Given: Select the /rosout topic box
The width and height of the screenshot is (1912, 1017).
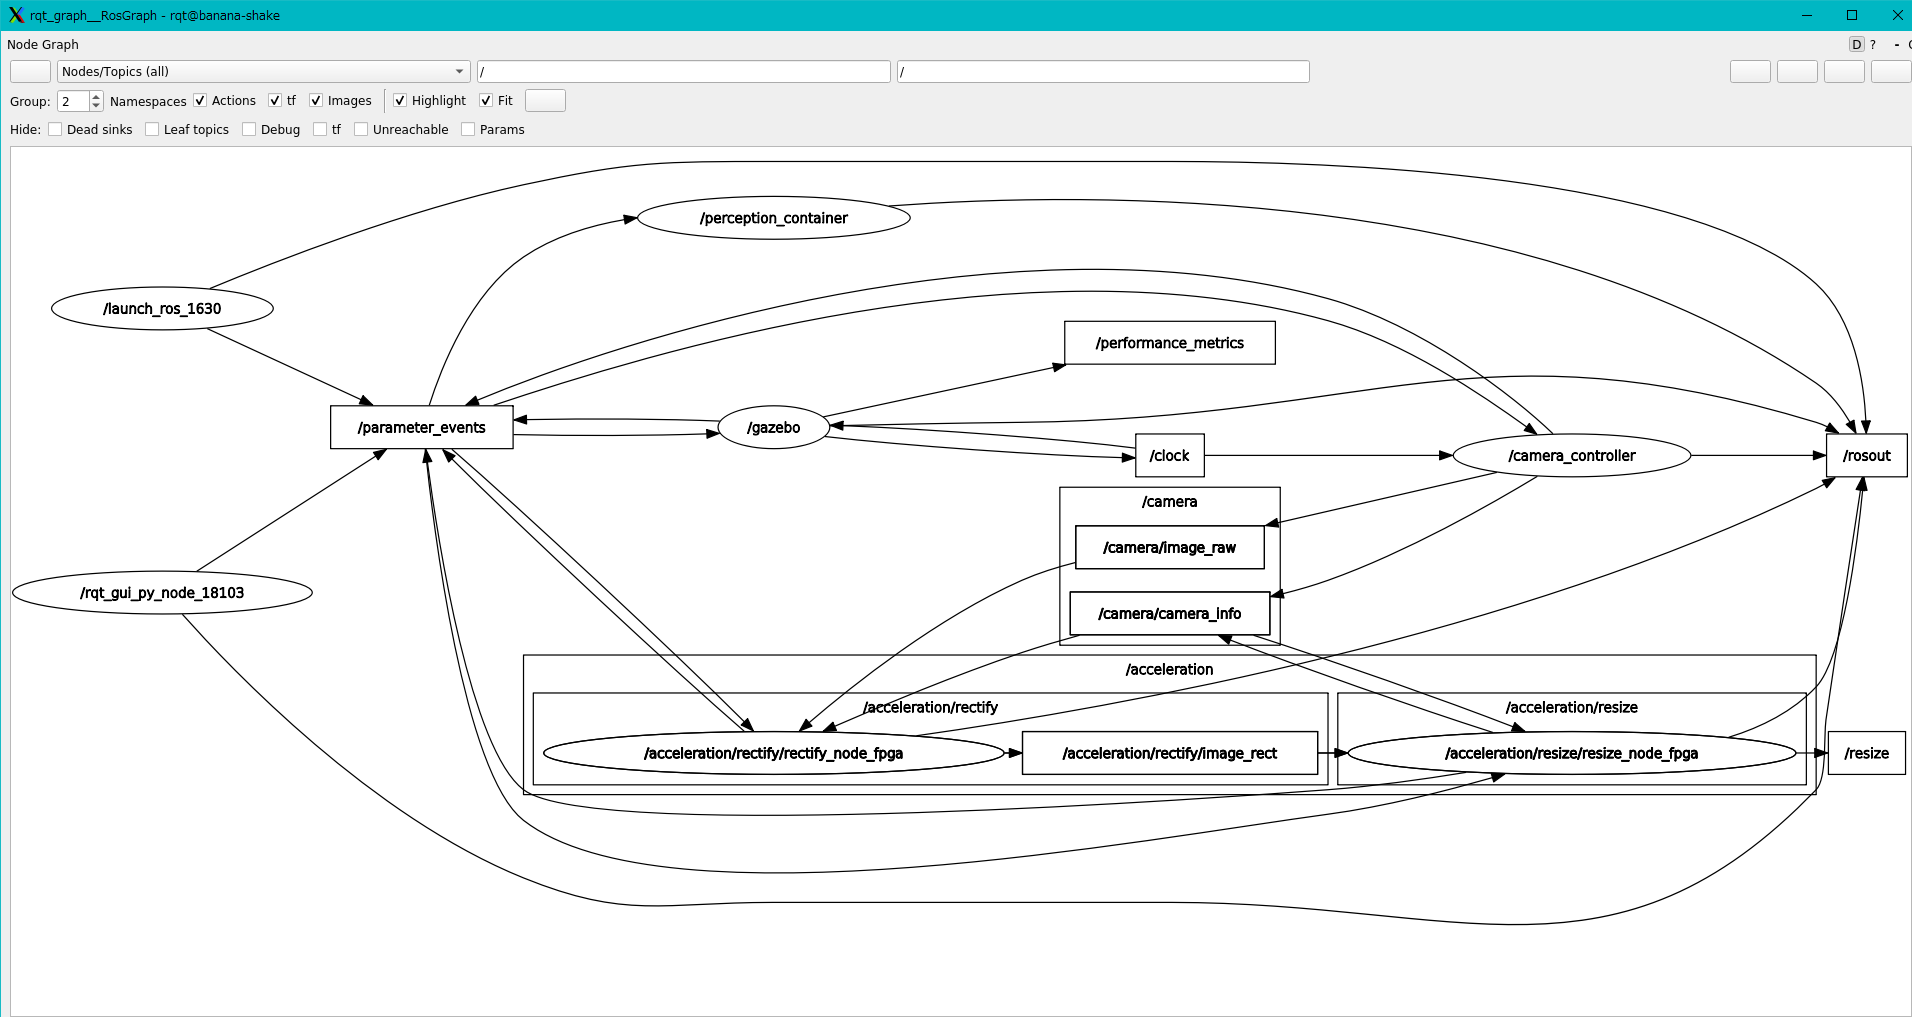Looking at the screenshot, I should pos(1867,455).
